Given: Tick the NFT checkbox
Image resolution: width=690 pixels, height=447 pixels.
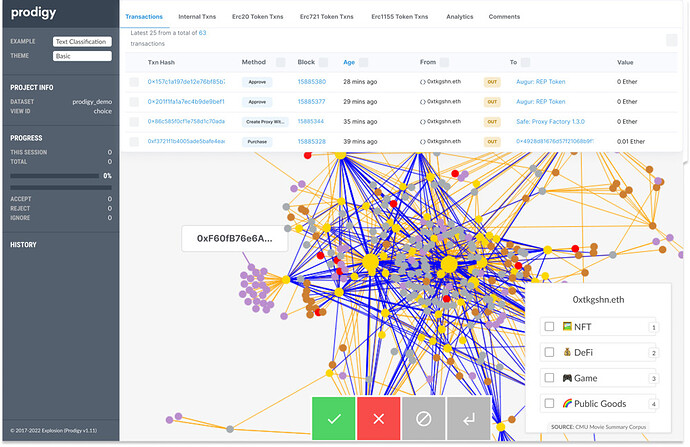Looking at the screenshot, I should [549, 326].
